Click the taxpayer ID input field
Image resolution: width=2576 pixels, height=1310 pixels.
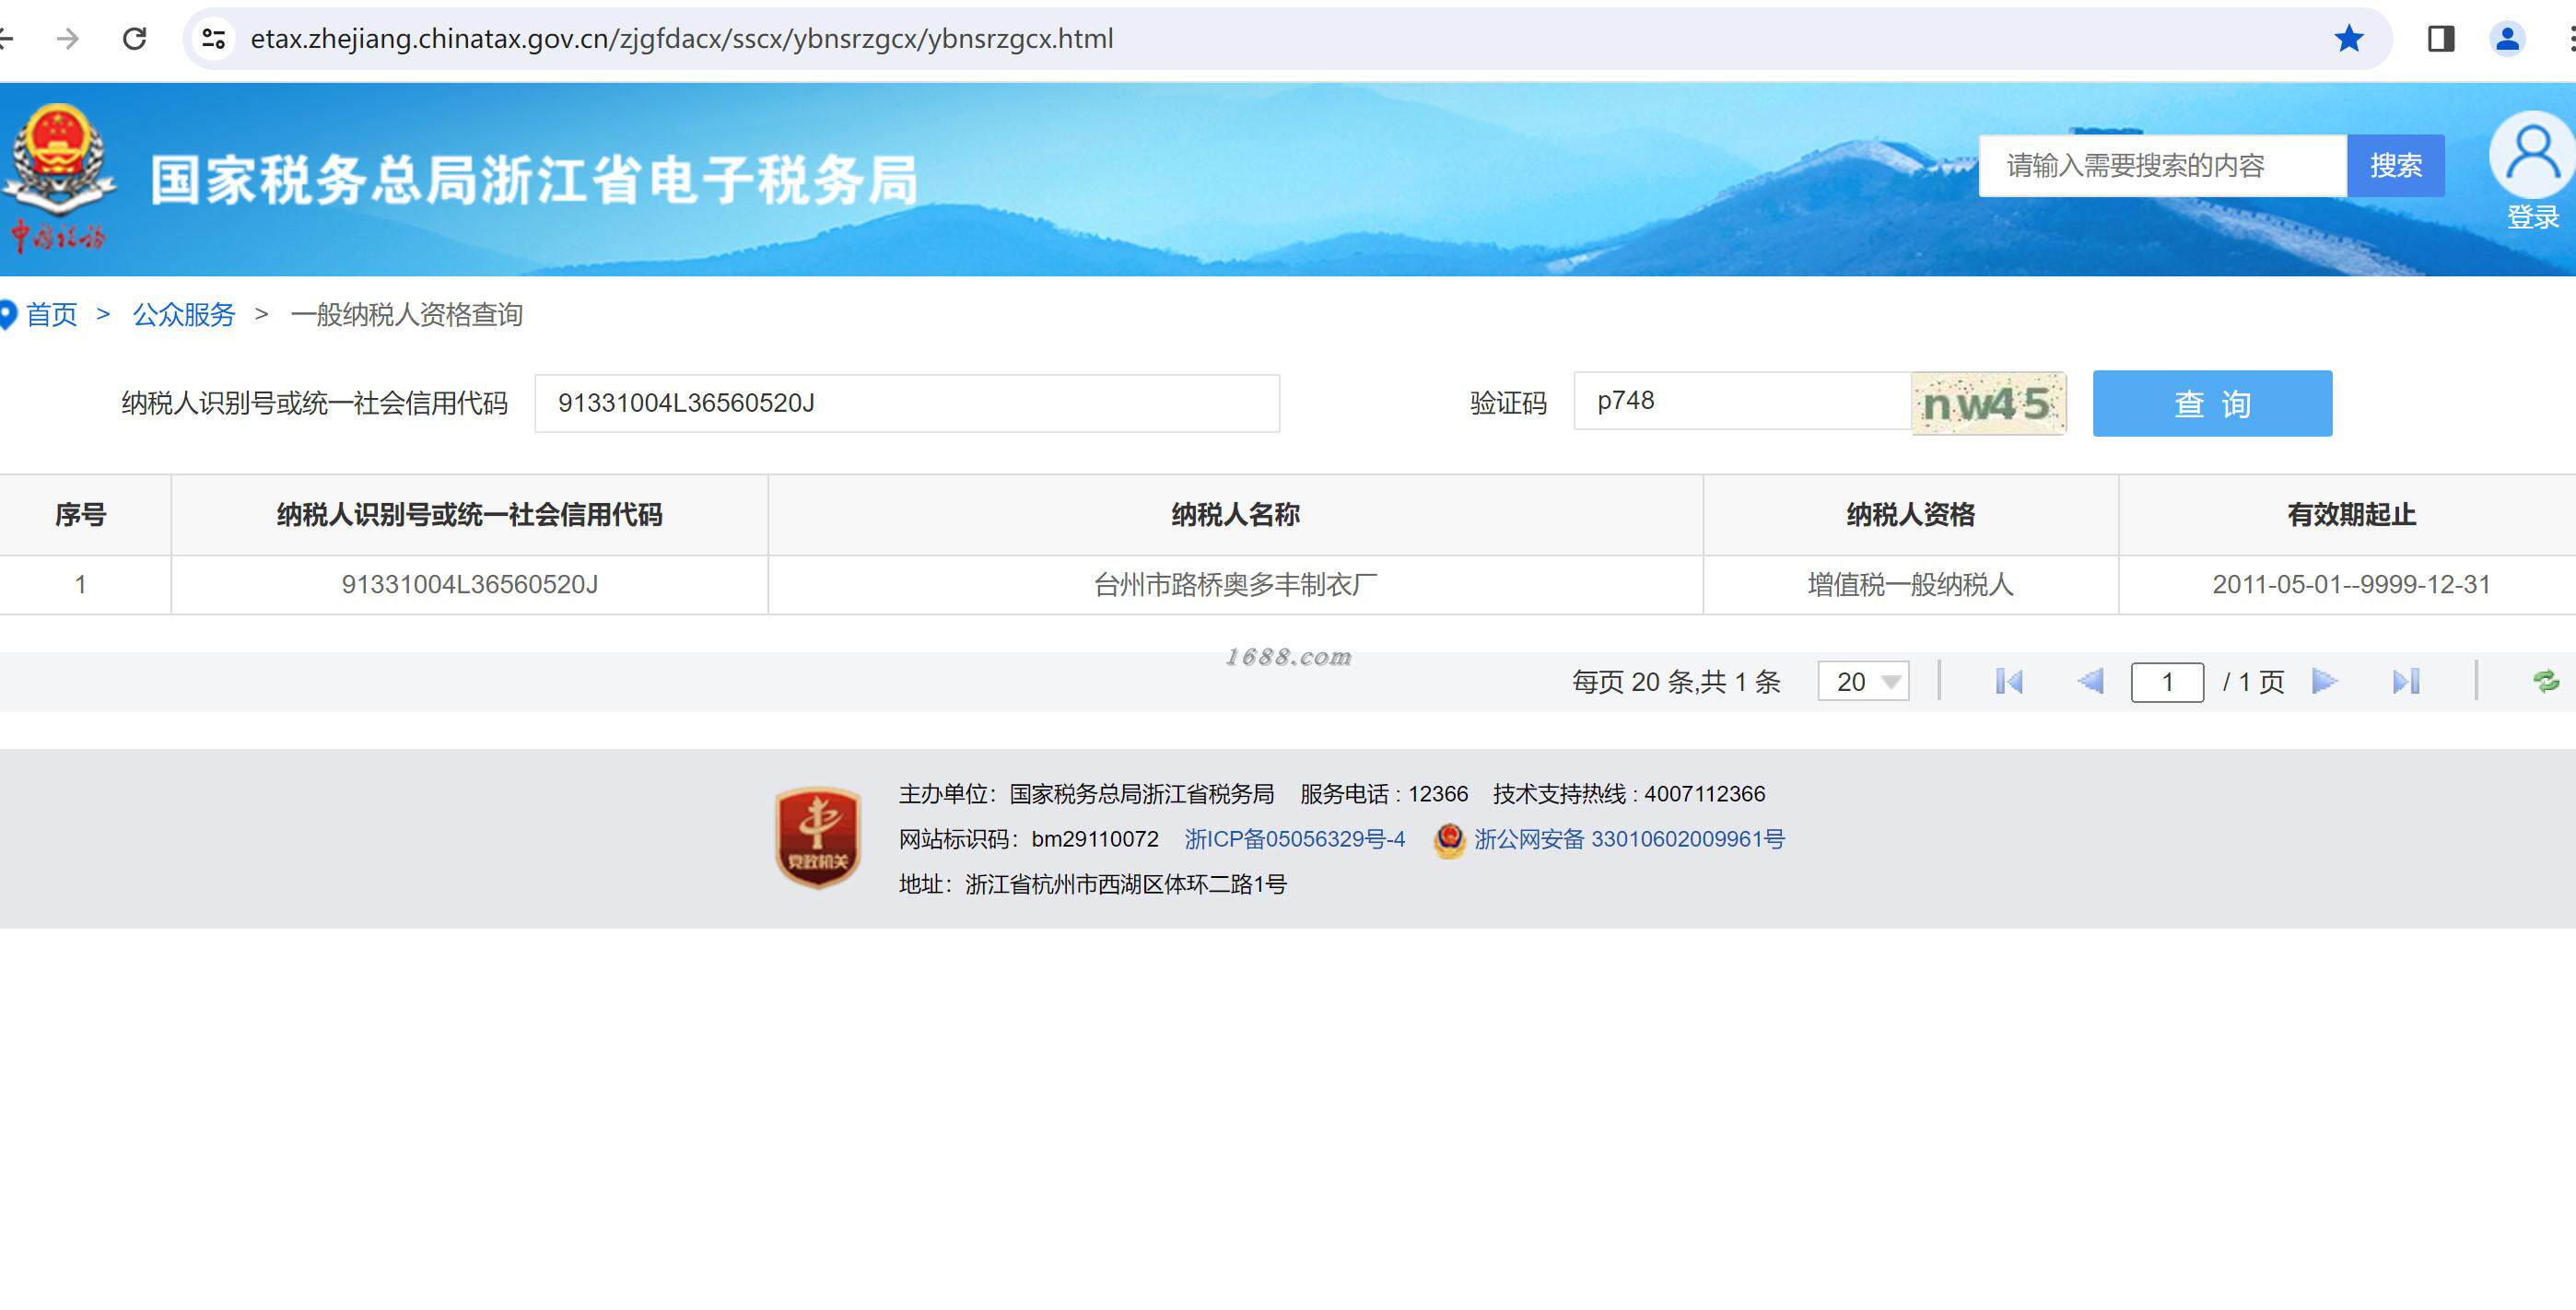coord(906,404)
